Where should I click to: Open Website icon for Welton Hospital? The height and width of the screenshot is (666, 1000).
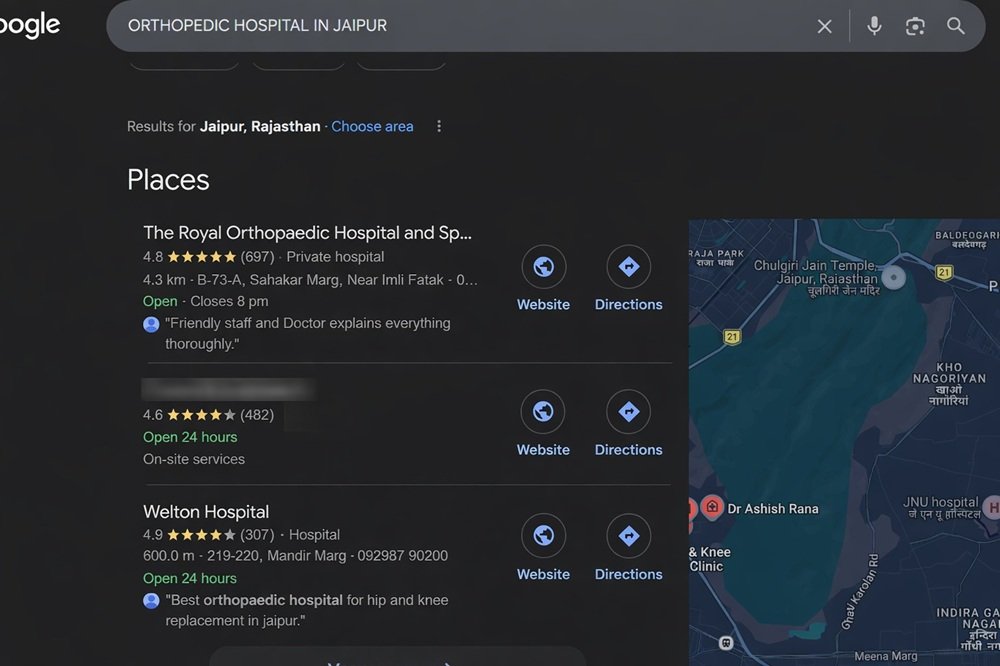[543, 536]
